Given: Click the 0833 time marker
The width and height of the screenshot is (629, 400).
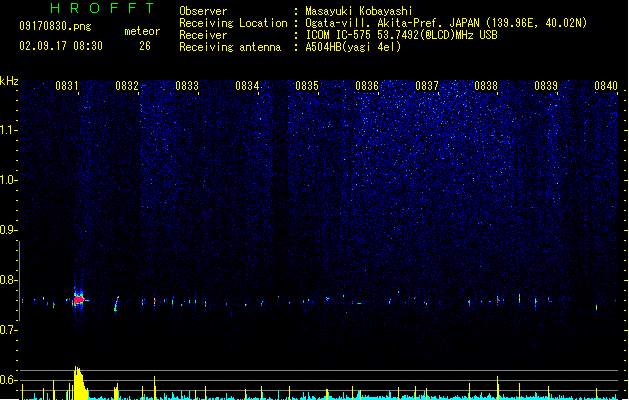Looking at the screenshot, I should tap(187, 86).
